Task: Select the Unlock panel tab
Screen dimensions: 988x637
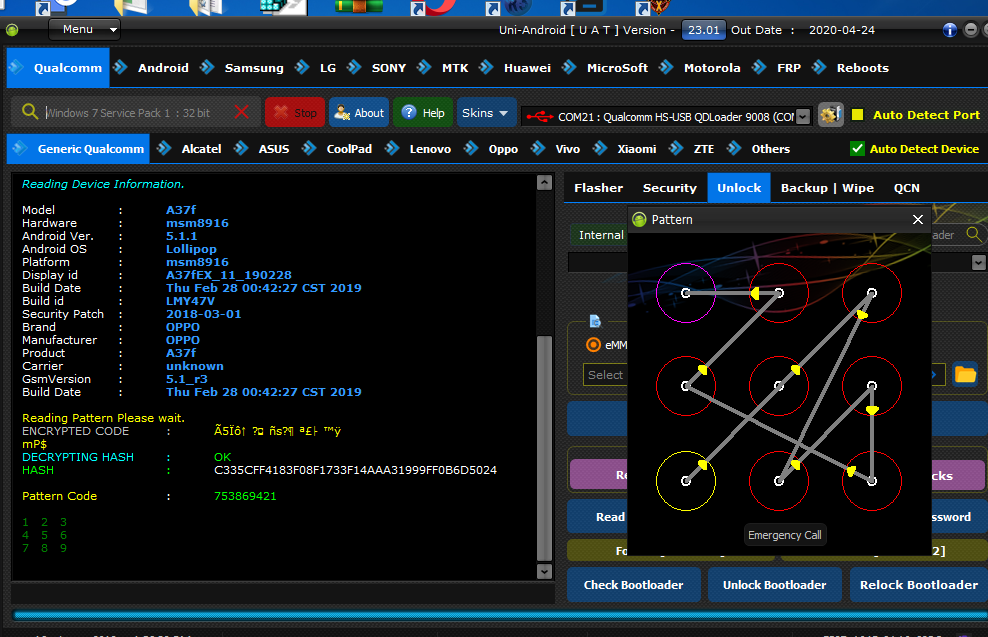Action: (x=739, y=188)
